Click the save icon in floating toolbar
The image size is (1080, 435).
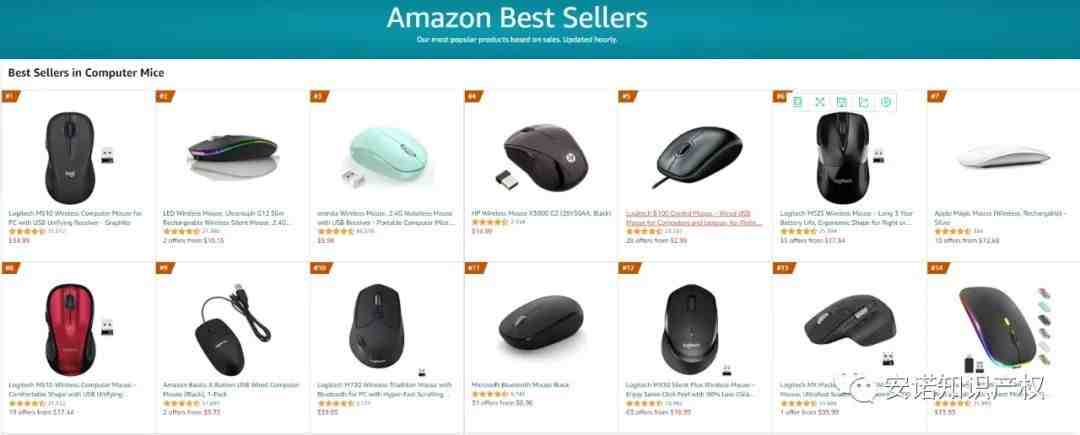click(x=842, y=102)
